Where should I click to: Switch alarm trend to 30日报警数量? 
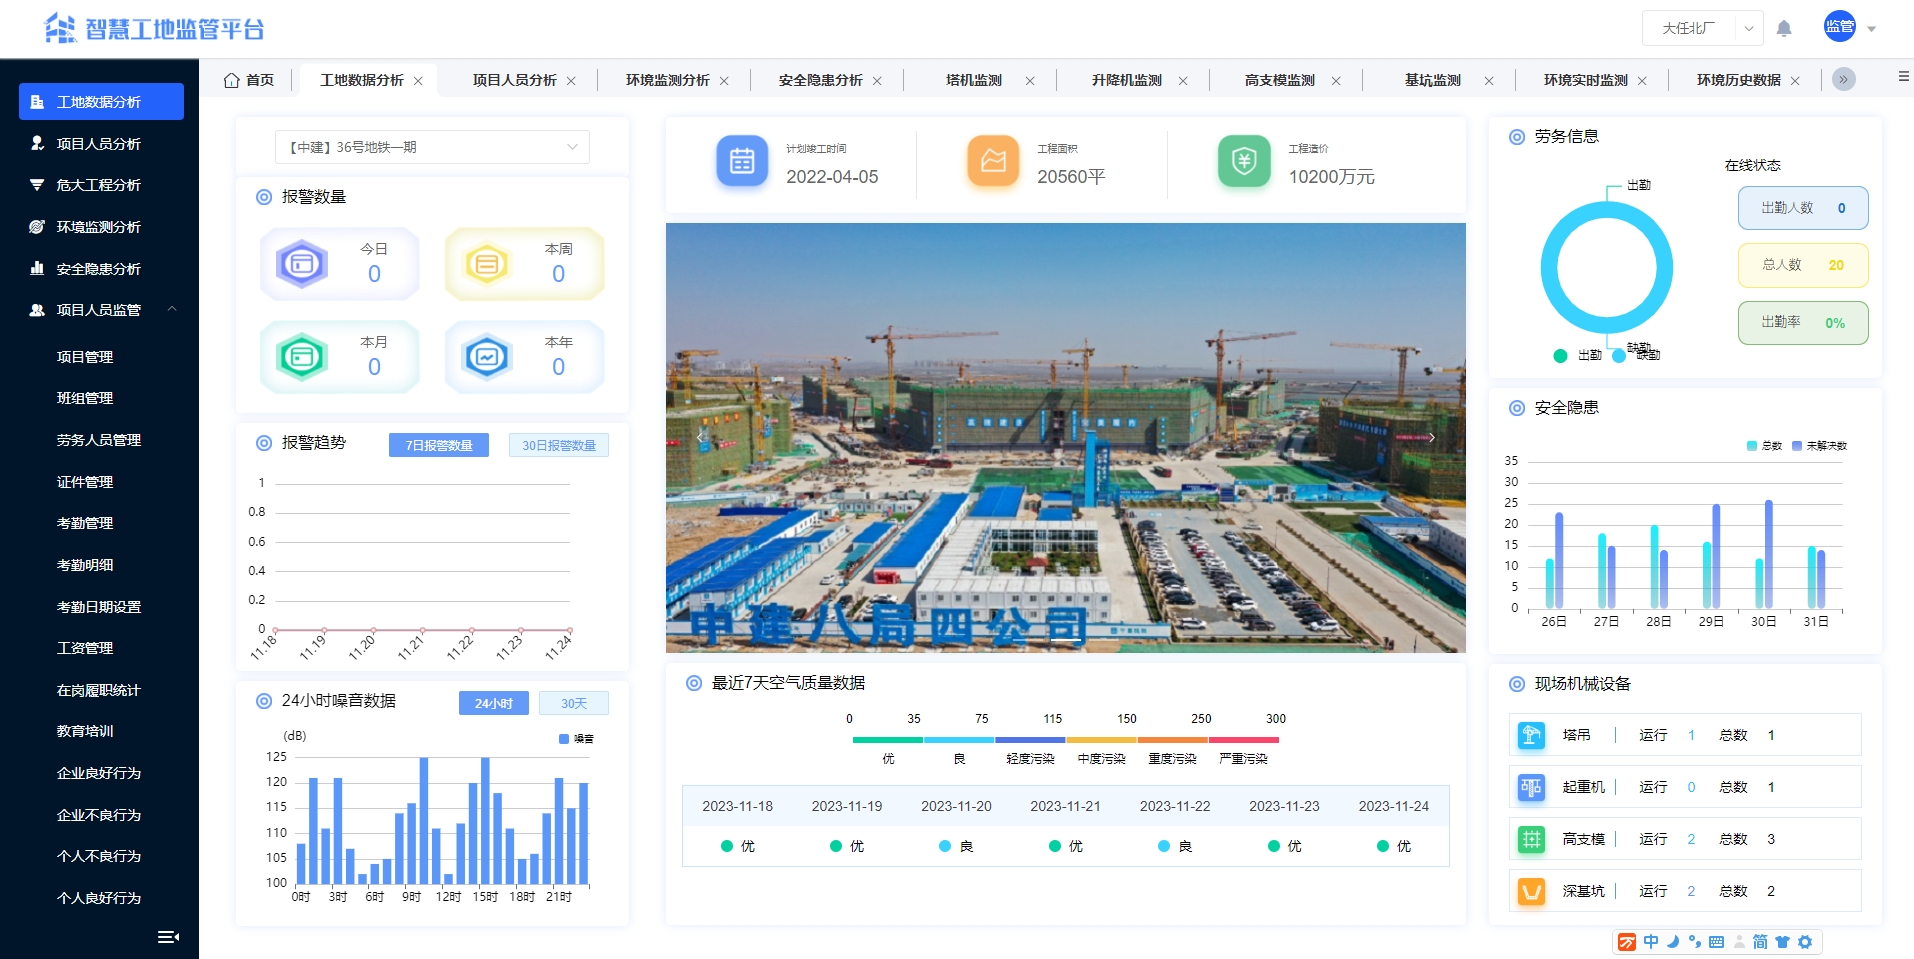(559, 445)
